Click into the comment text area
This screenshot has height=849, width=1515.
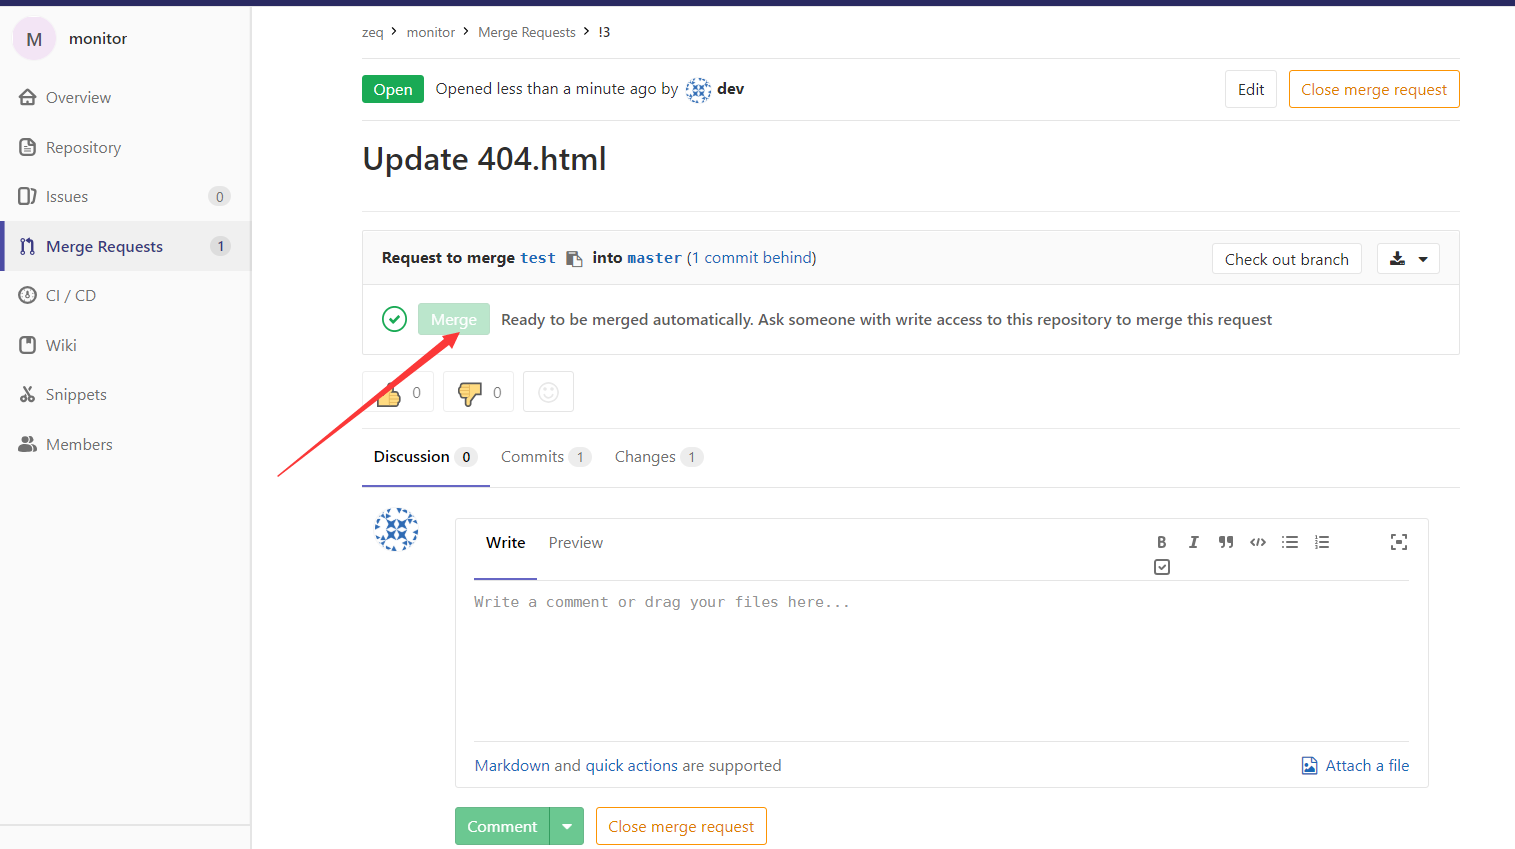point(940,660)
